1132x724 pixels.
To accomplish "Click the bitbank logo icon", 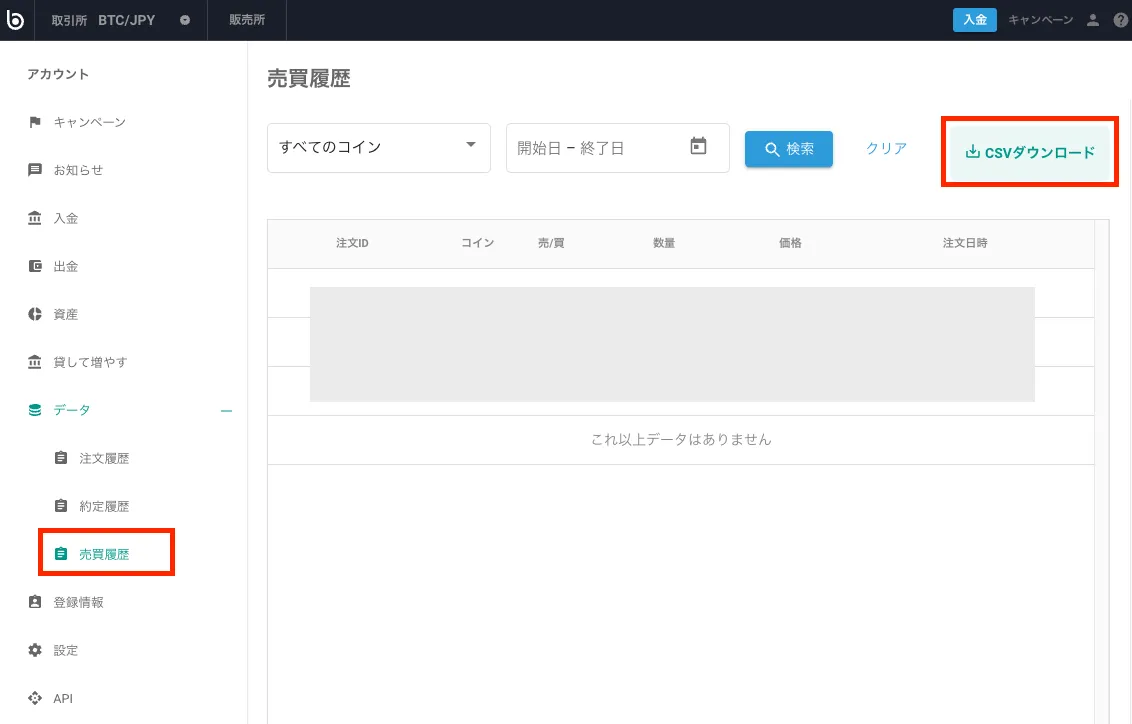I will 15,20.
